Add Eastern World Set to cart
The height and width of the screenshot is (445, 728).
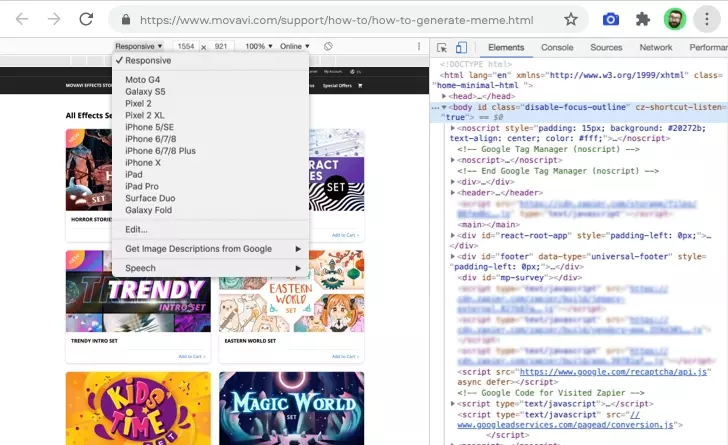(345, 357)
